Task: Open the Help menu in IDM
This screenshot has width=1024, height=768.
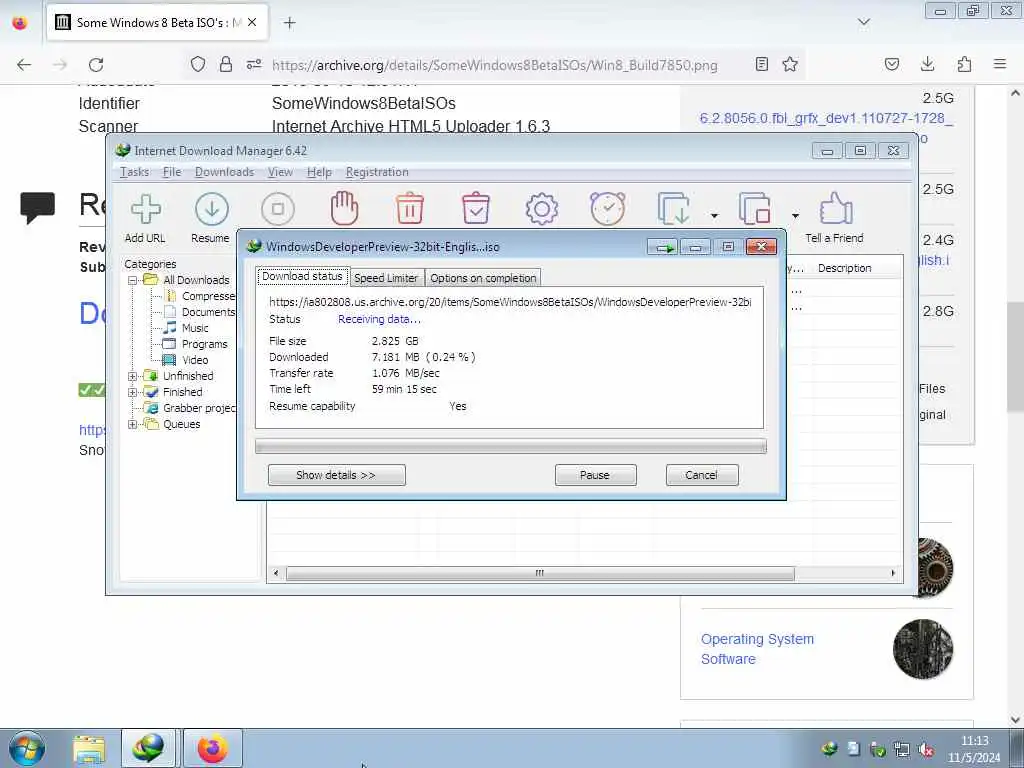Action: click(x=319, y=172)
